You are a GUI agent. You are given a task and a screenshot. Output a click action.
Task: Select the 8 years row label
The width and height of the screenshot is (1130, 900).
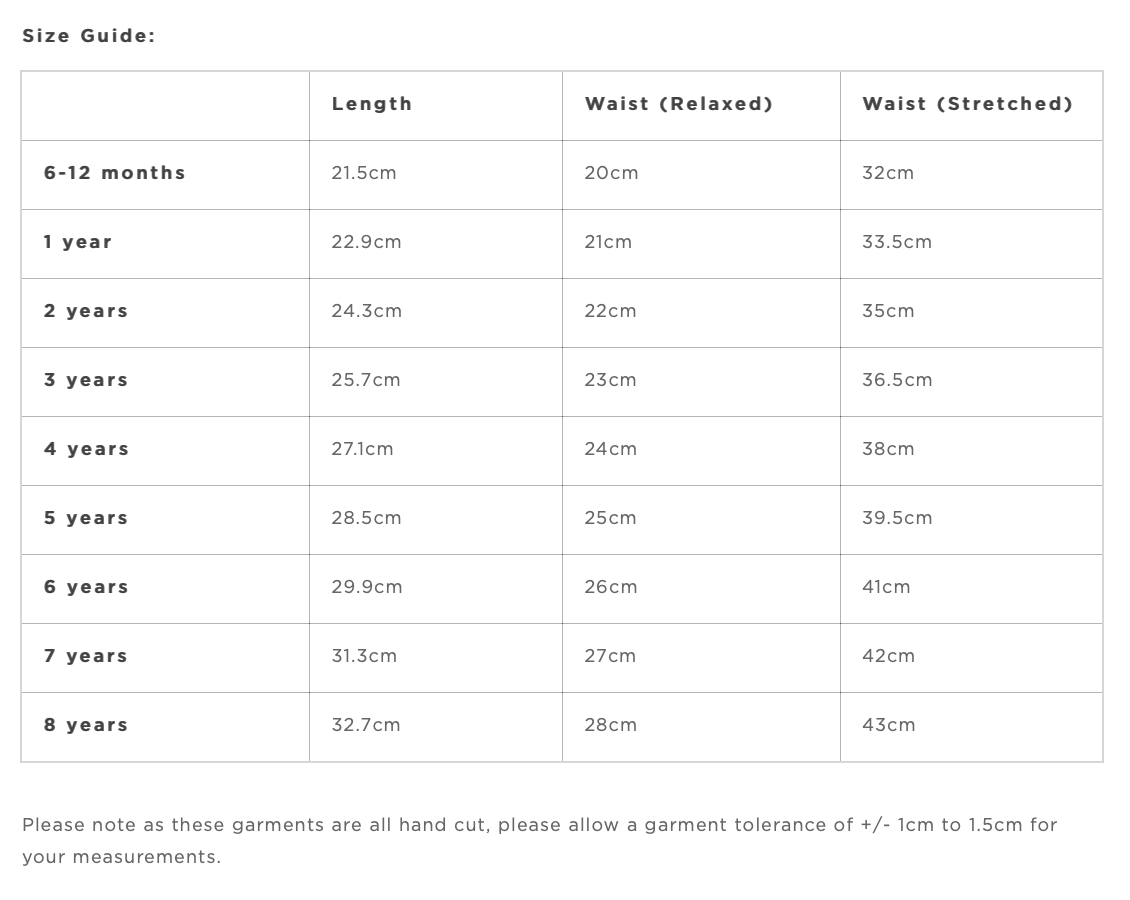pos(86,725)
